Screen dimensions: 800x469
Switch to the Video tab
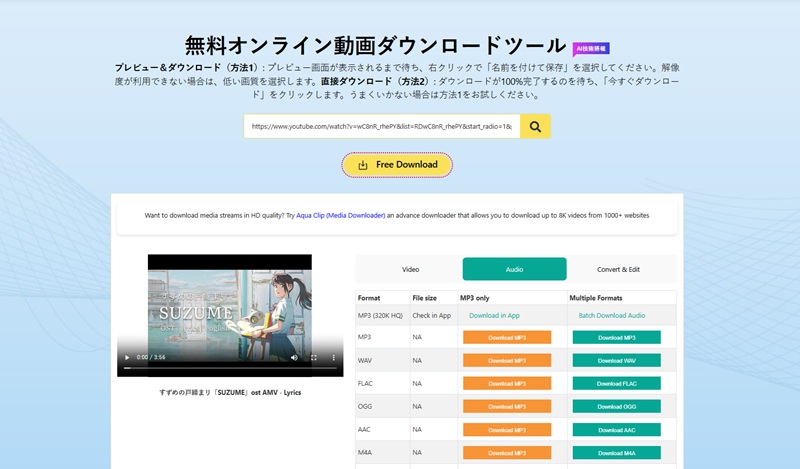pos(410,269)
